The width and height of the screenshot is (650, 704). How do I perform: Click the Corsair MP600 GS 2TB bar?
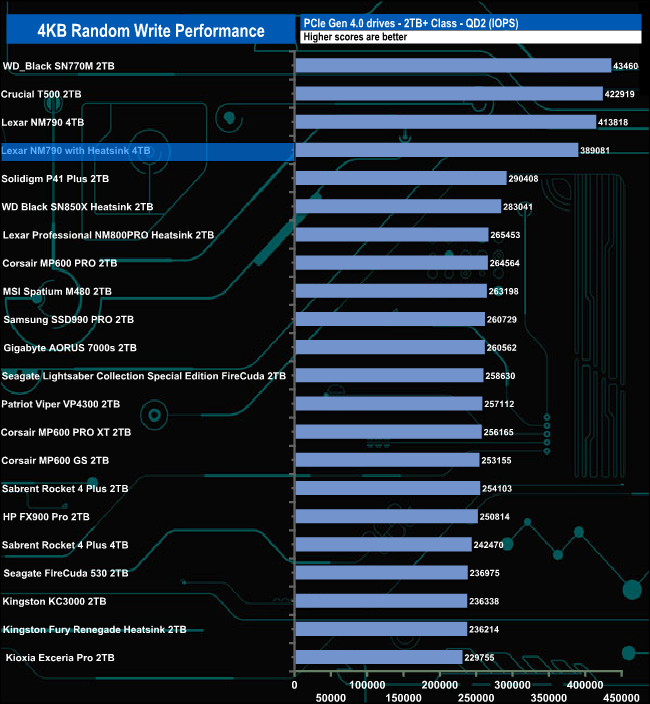387,460
